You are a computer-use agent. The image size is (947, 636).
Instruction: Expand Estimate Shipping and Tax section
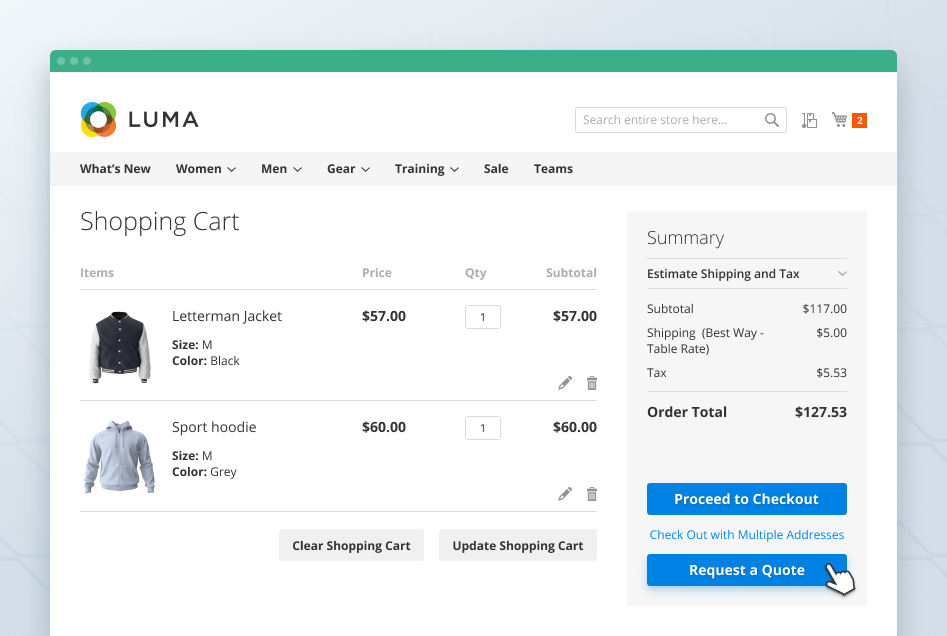click(746, 274)
